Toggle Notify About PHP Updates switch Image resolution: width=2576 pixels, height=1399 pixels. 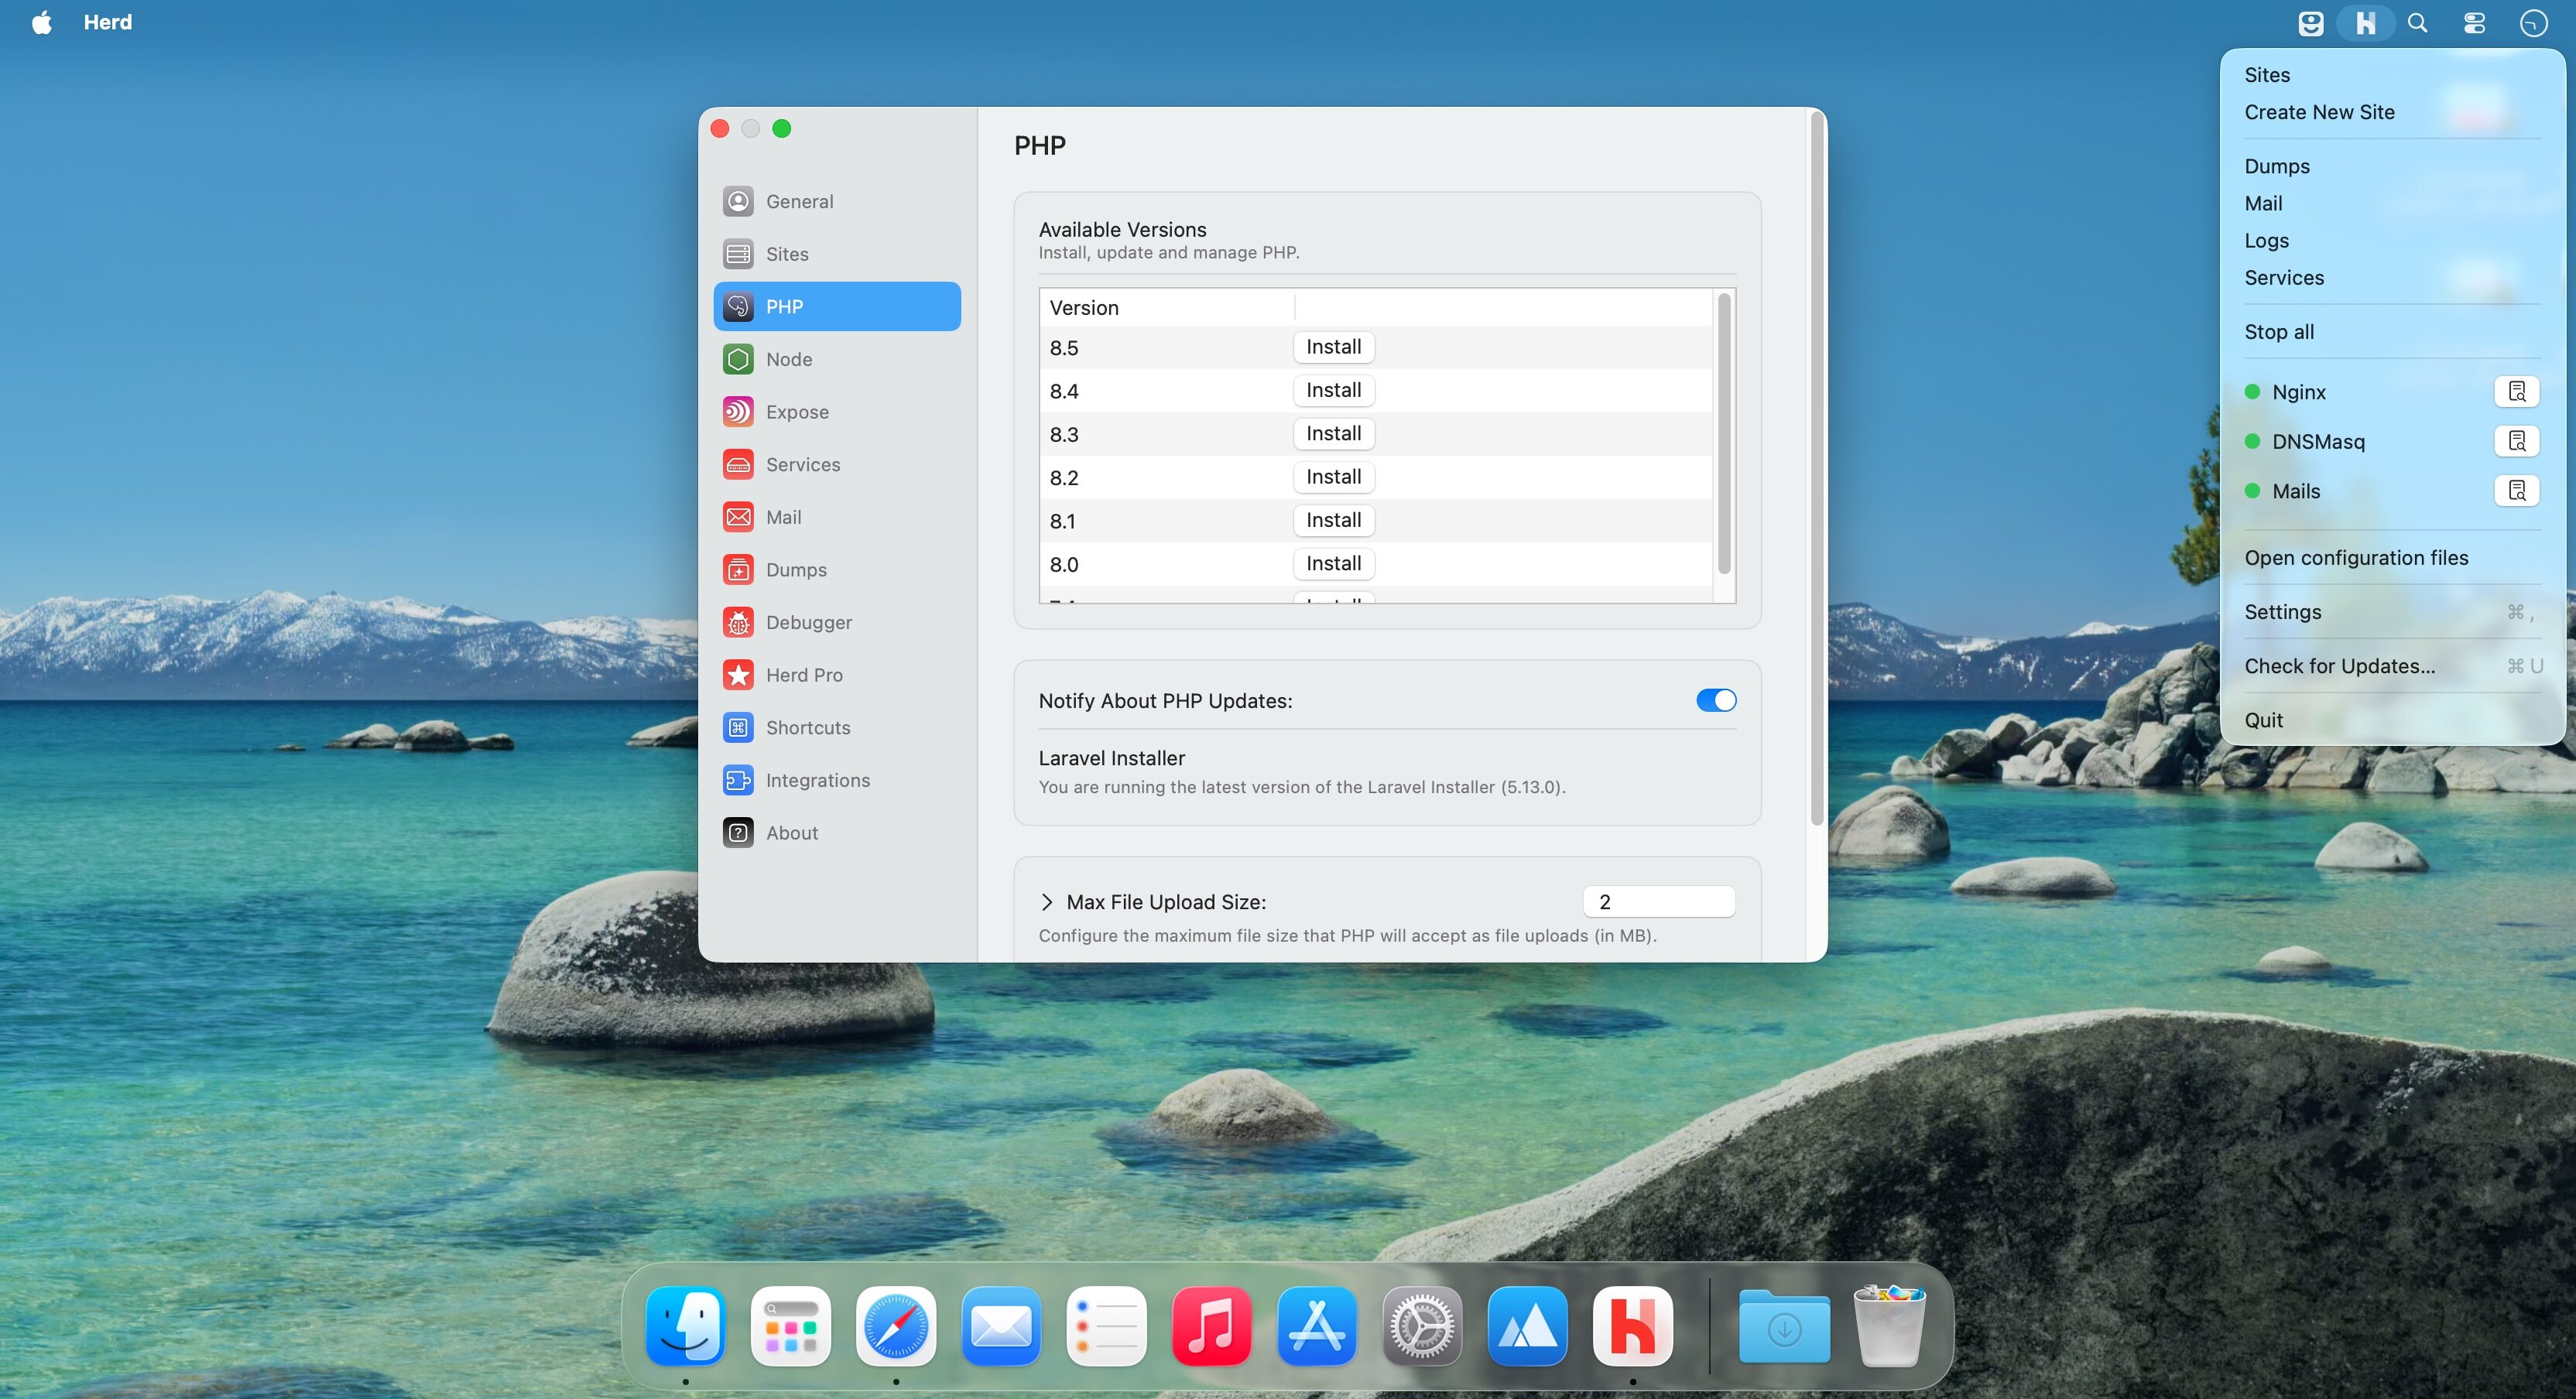(x=1716, y=700)
